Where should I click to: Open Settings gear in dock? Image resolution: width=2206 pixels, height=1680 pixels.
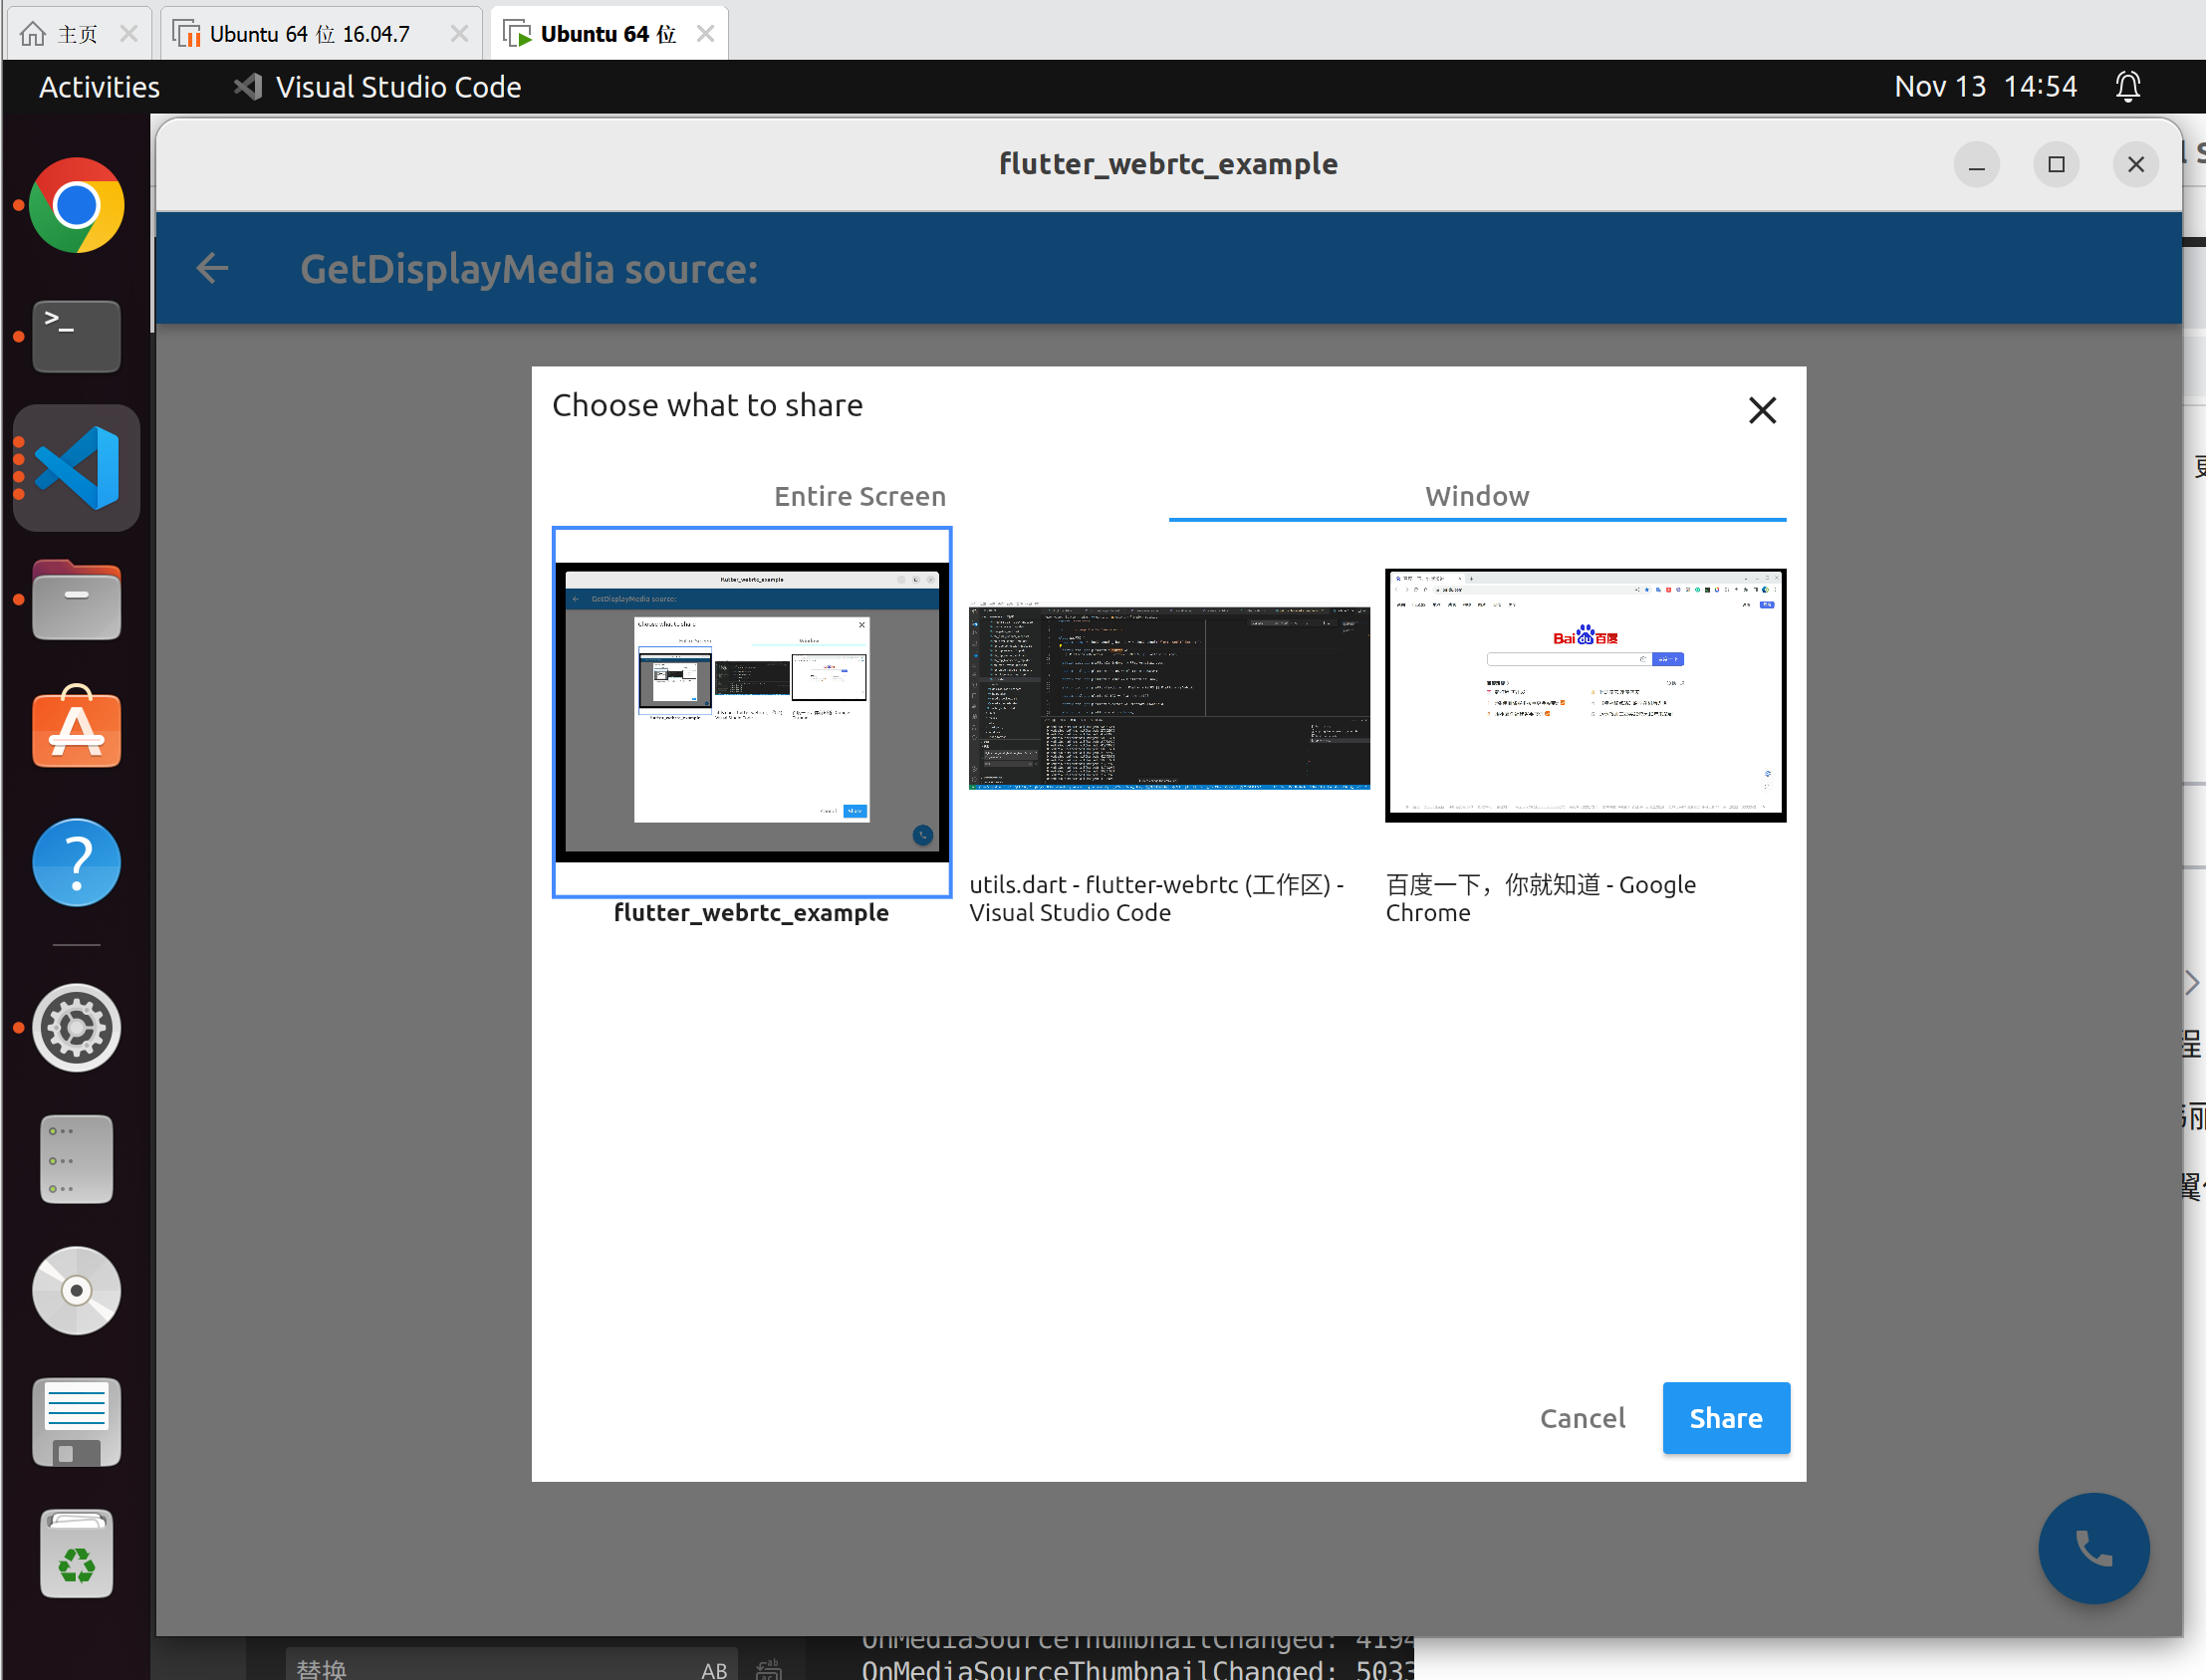pos(77,1027)
